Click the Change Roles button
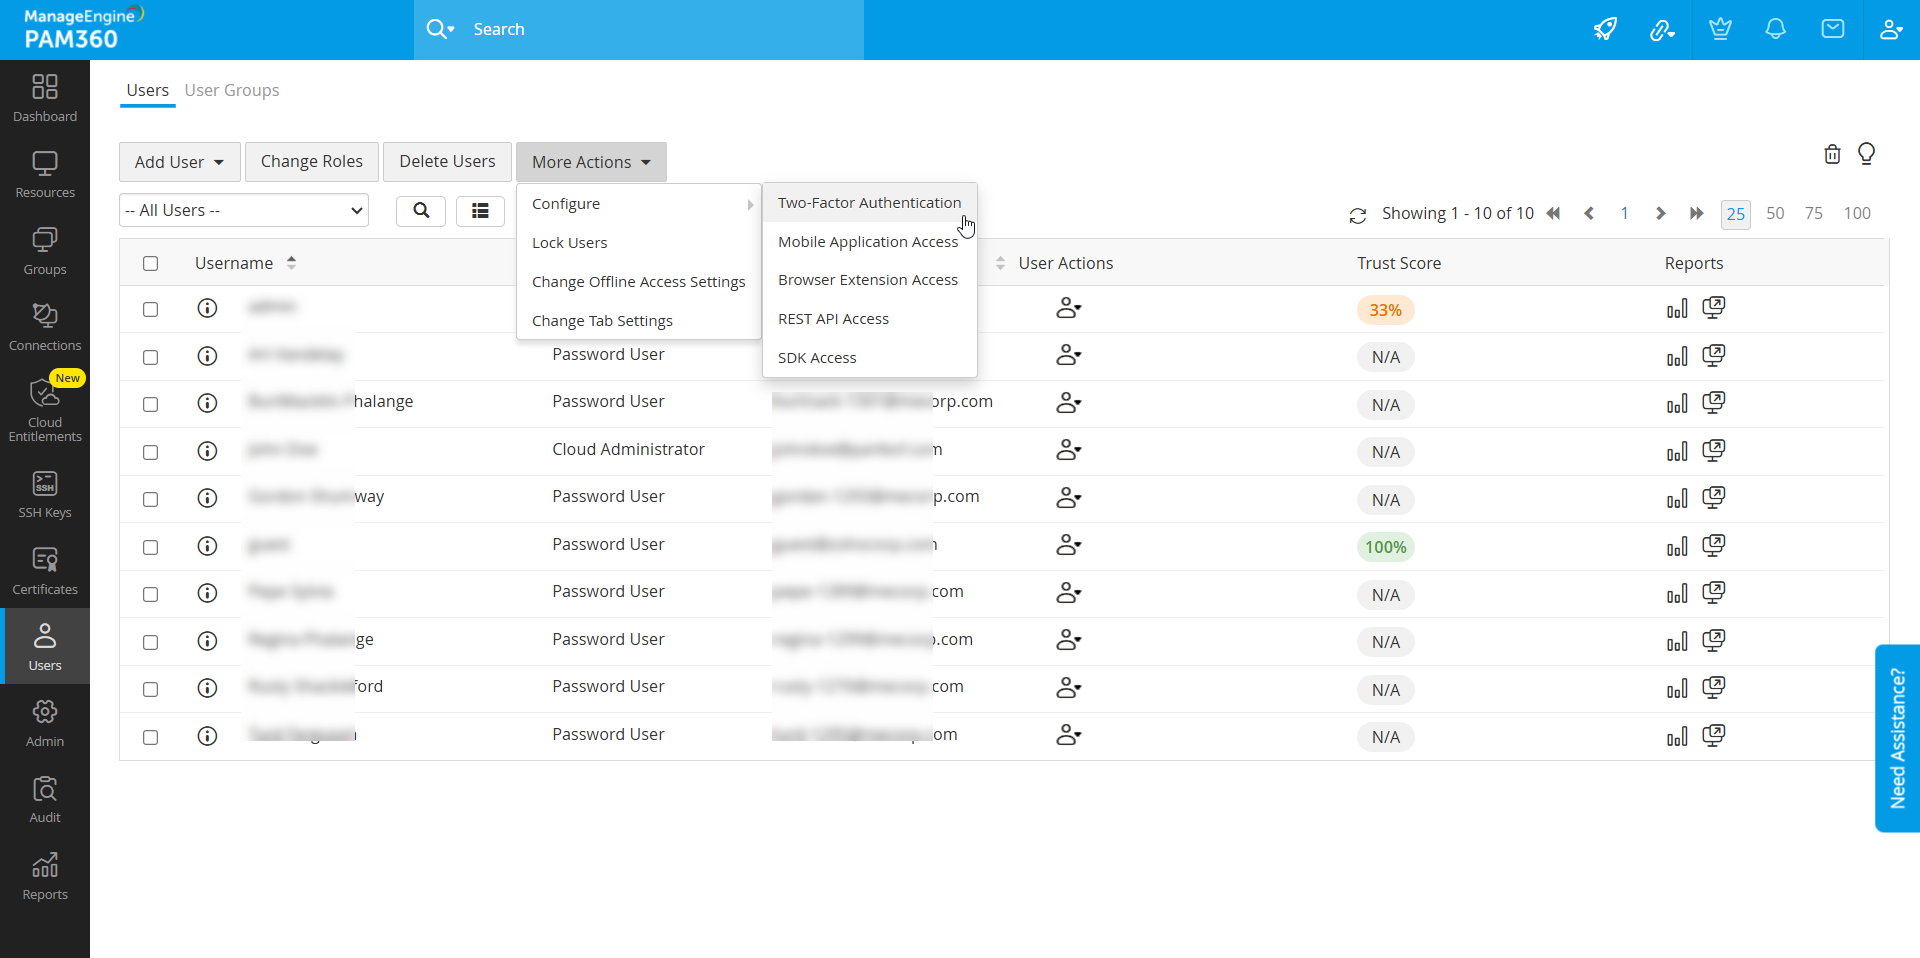This screenshot has width=1920, height=958. click(x=311, y=162)
